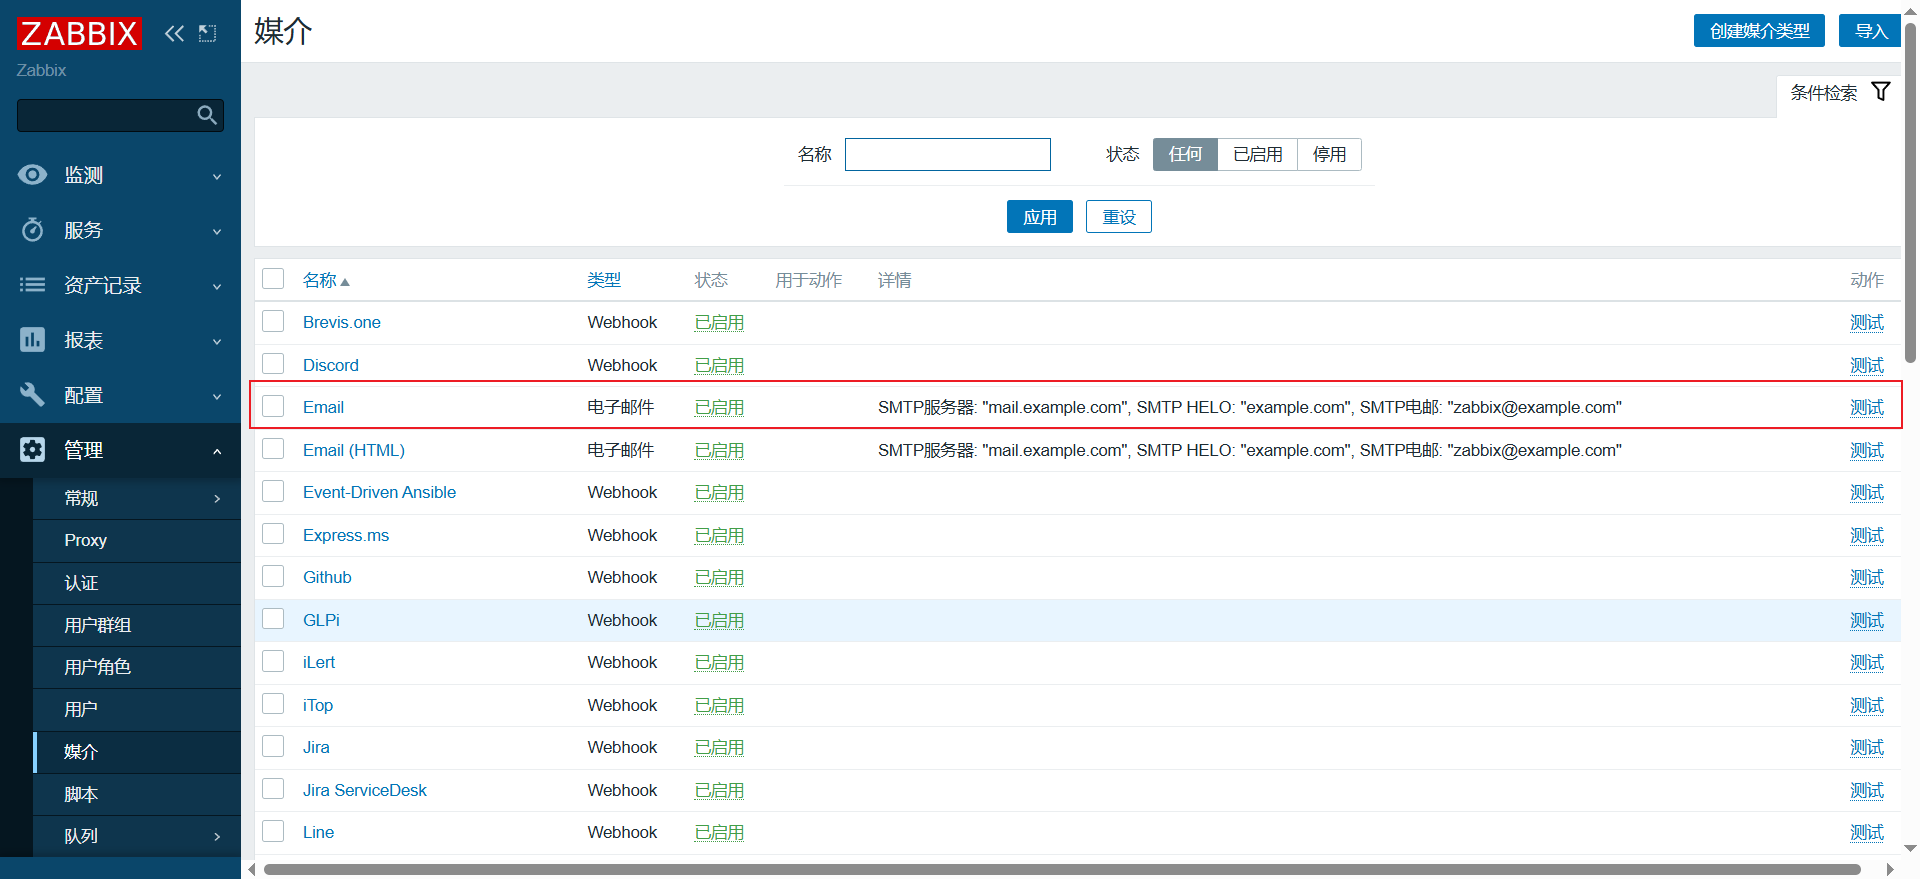The width and height of the screenshot is (1920, 879).
Task: Collapse the sidebar with double-chevron icon
Action: pyautogui.click(x=174, y=34)
